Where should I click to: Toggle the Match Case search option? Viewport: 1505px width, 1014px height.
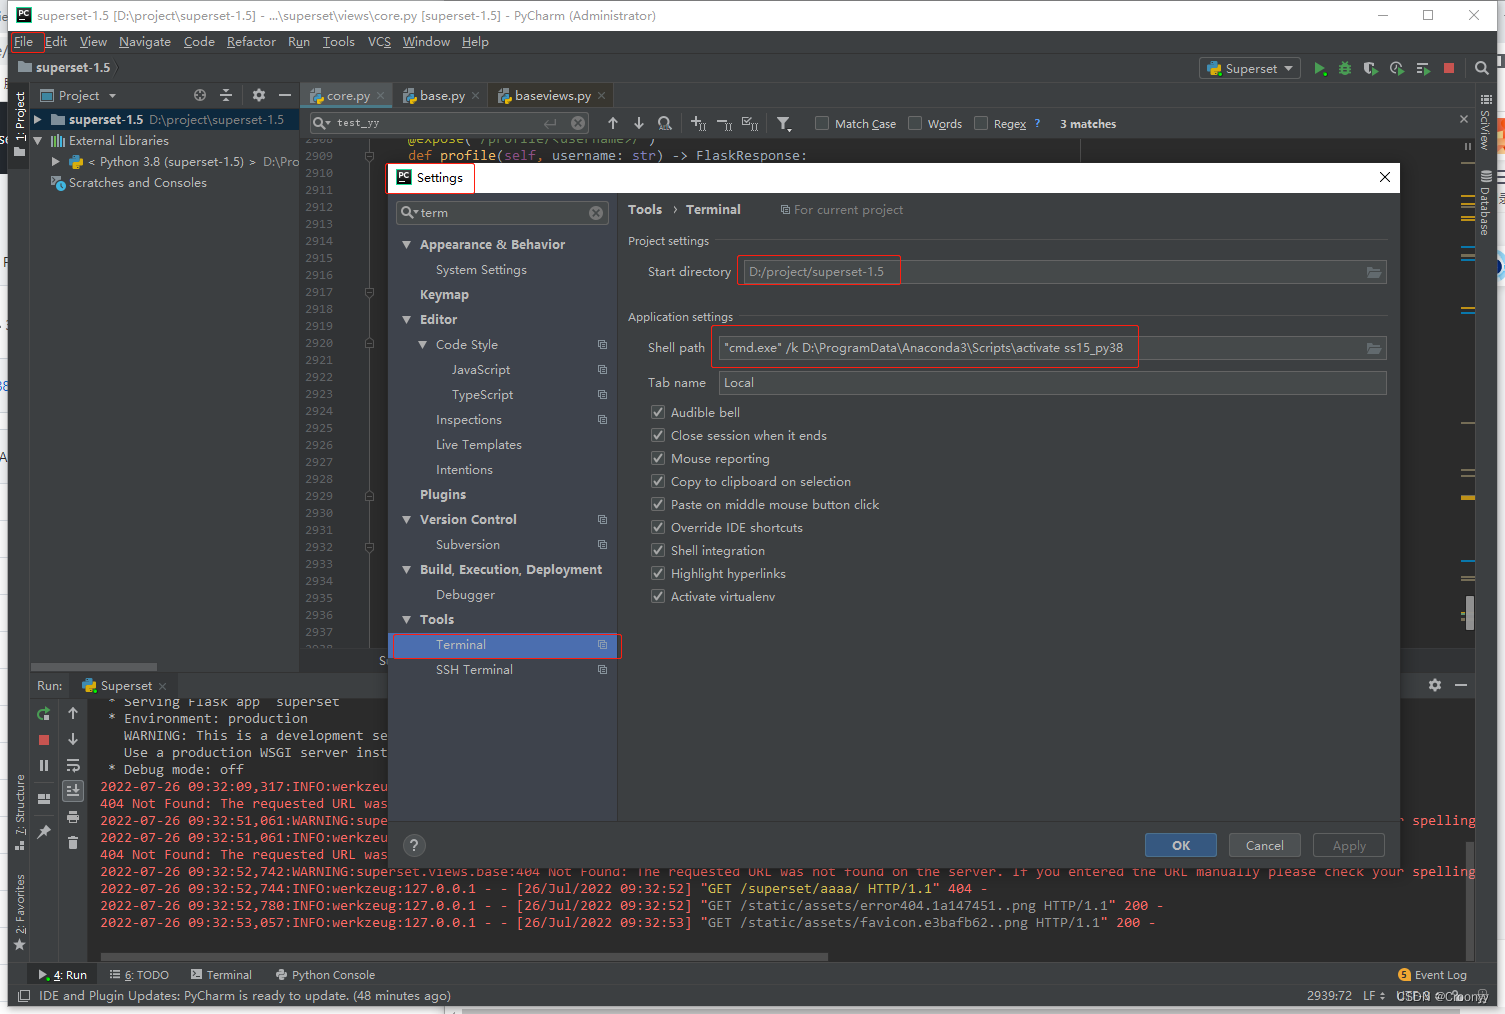pyautogui.click(x=820, y=123)
